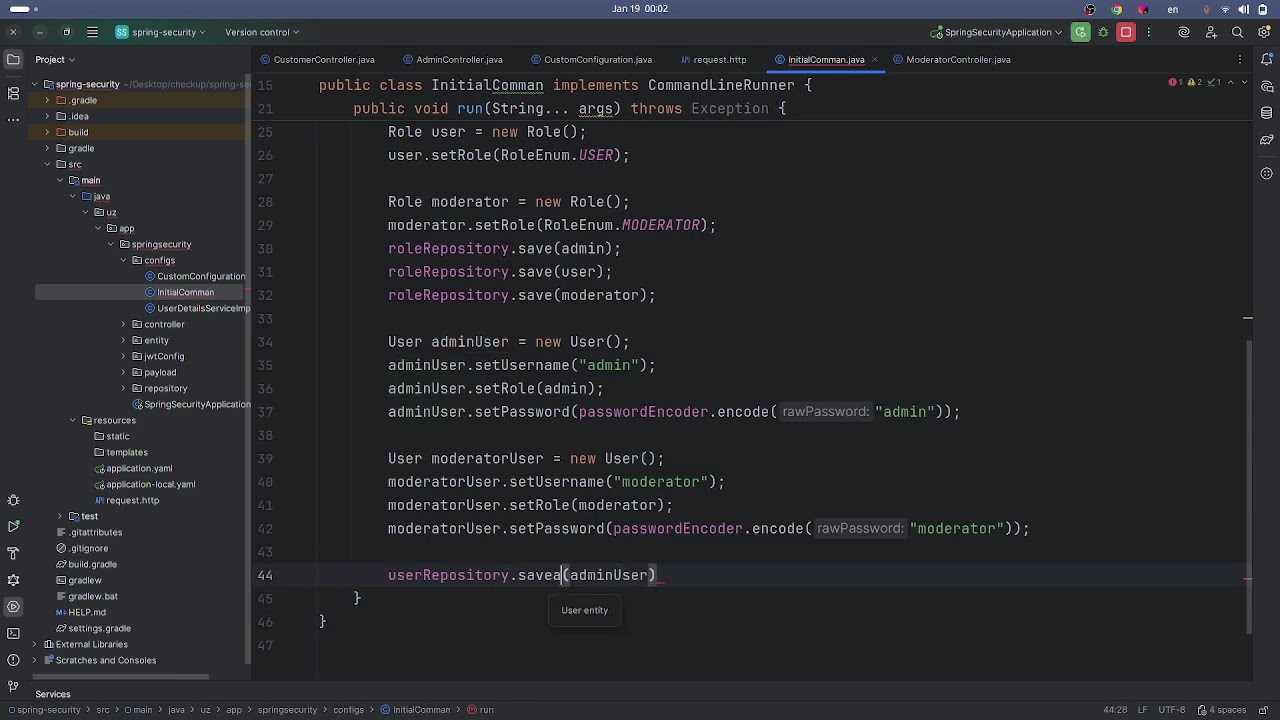
Task: Open the Notifications bell panel
Action: [1266, 60]
